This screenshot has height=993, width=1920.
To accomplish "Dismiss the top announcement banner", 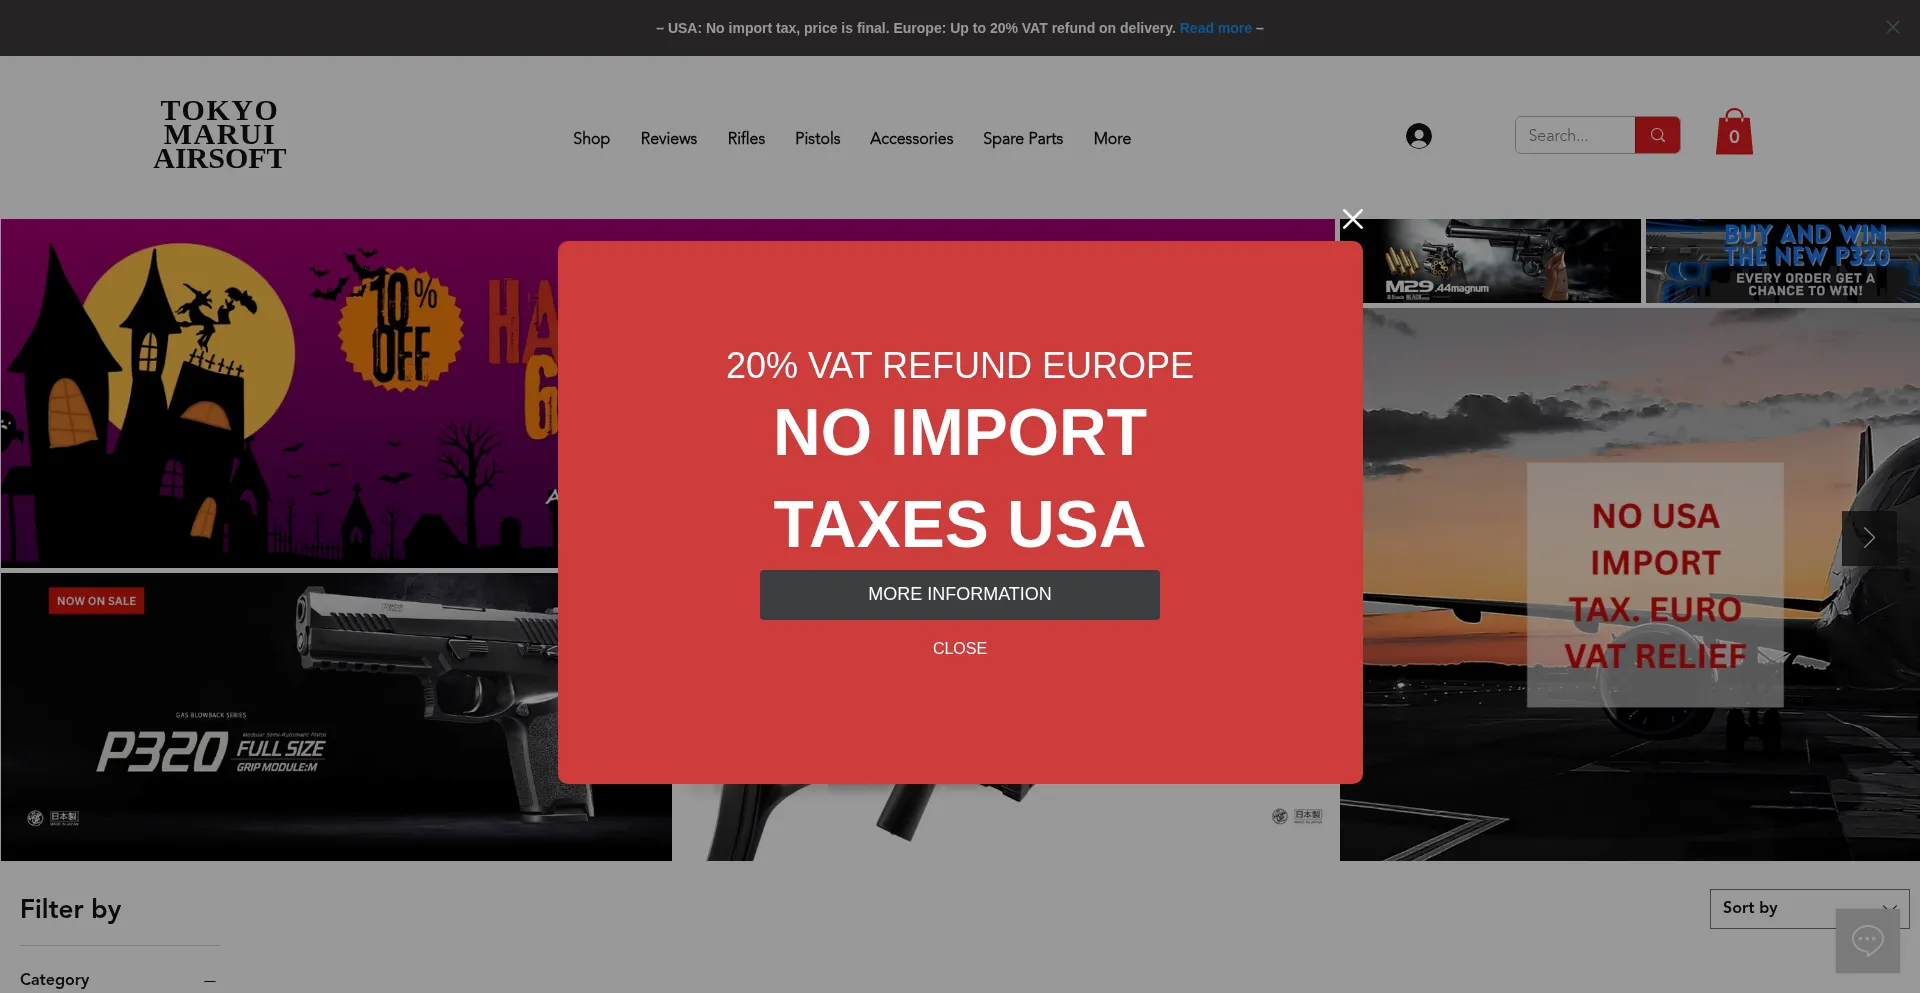I will point(1892,28).
